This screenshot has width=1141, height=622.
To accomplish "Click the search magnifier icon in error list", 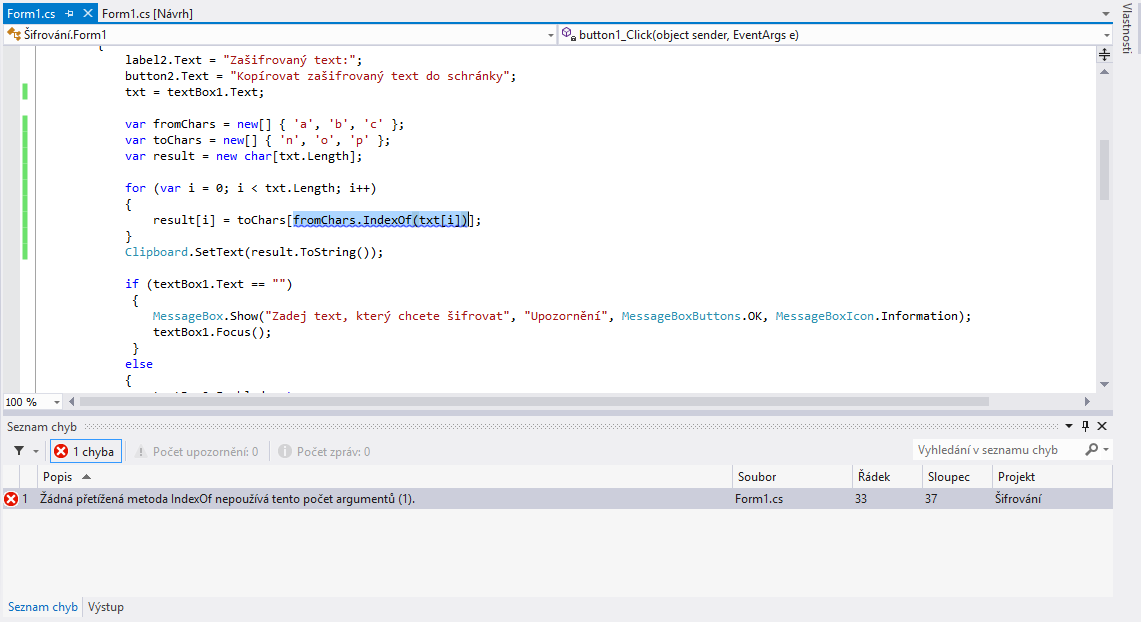I will pos(1092,450).
